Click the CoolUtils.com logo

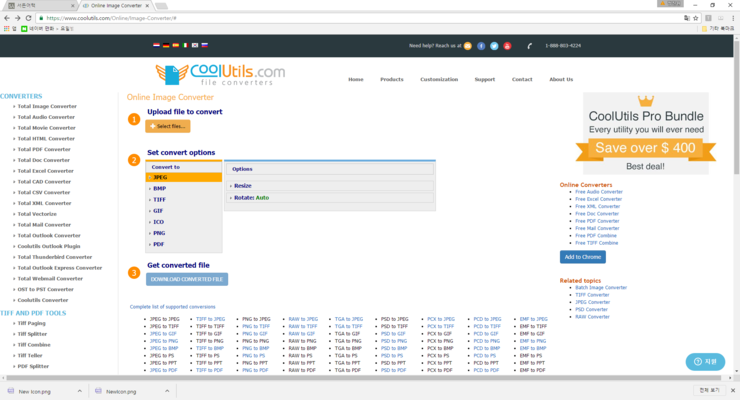(x=220, y=75)
